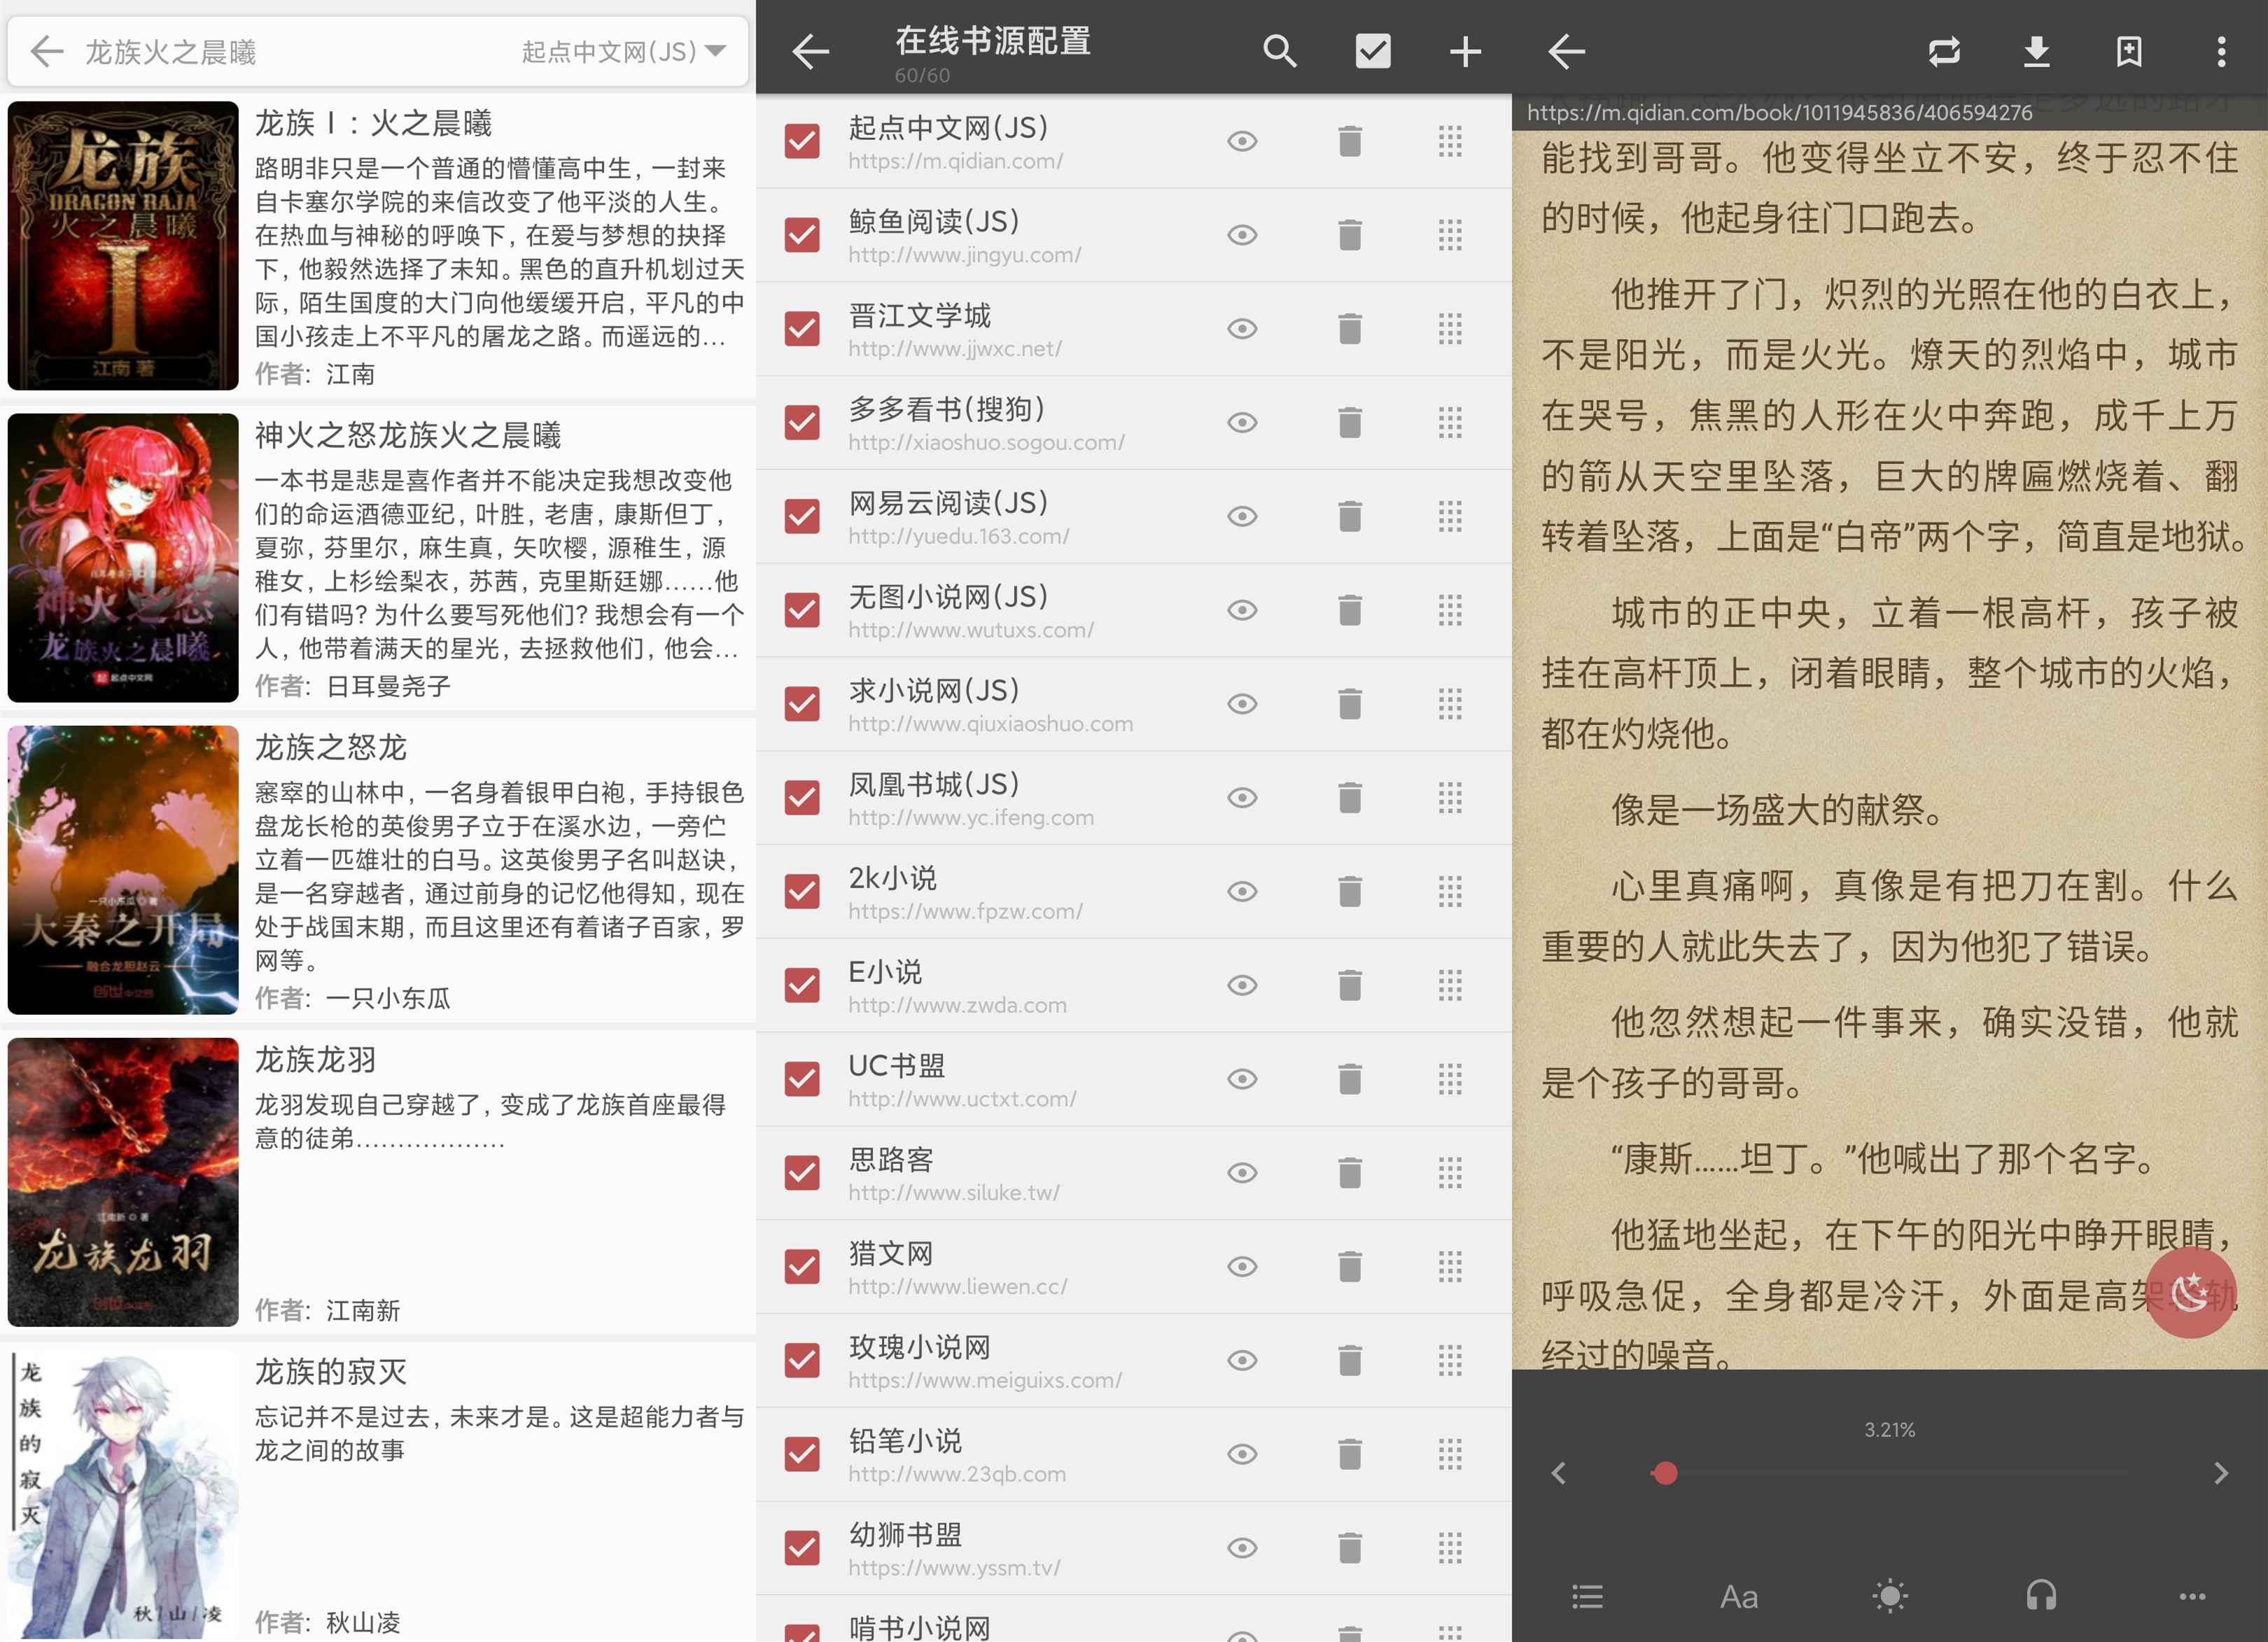Add a new book source with plus icon
2268x1642 pixels.
pyautogui.click(x=1465, y=51)
